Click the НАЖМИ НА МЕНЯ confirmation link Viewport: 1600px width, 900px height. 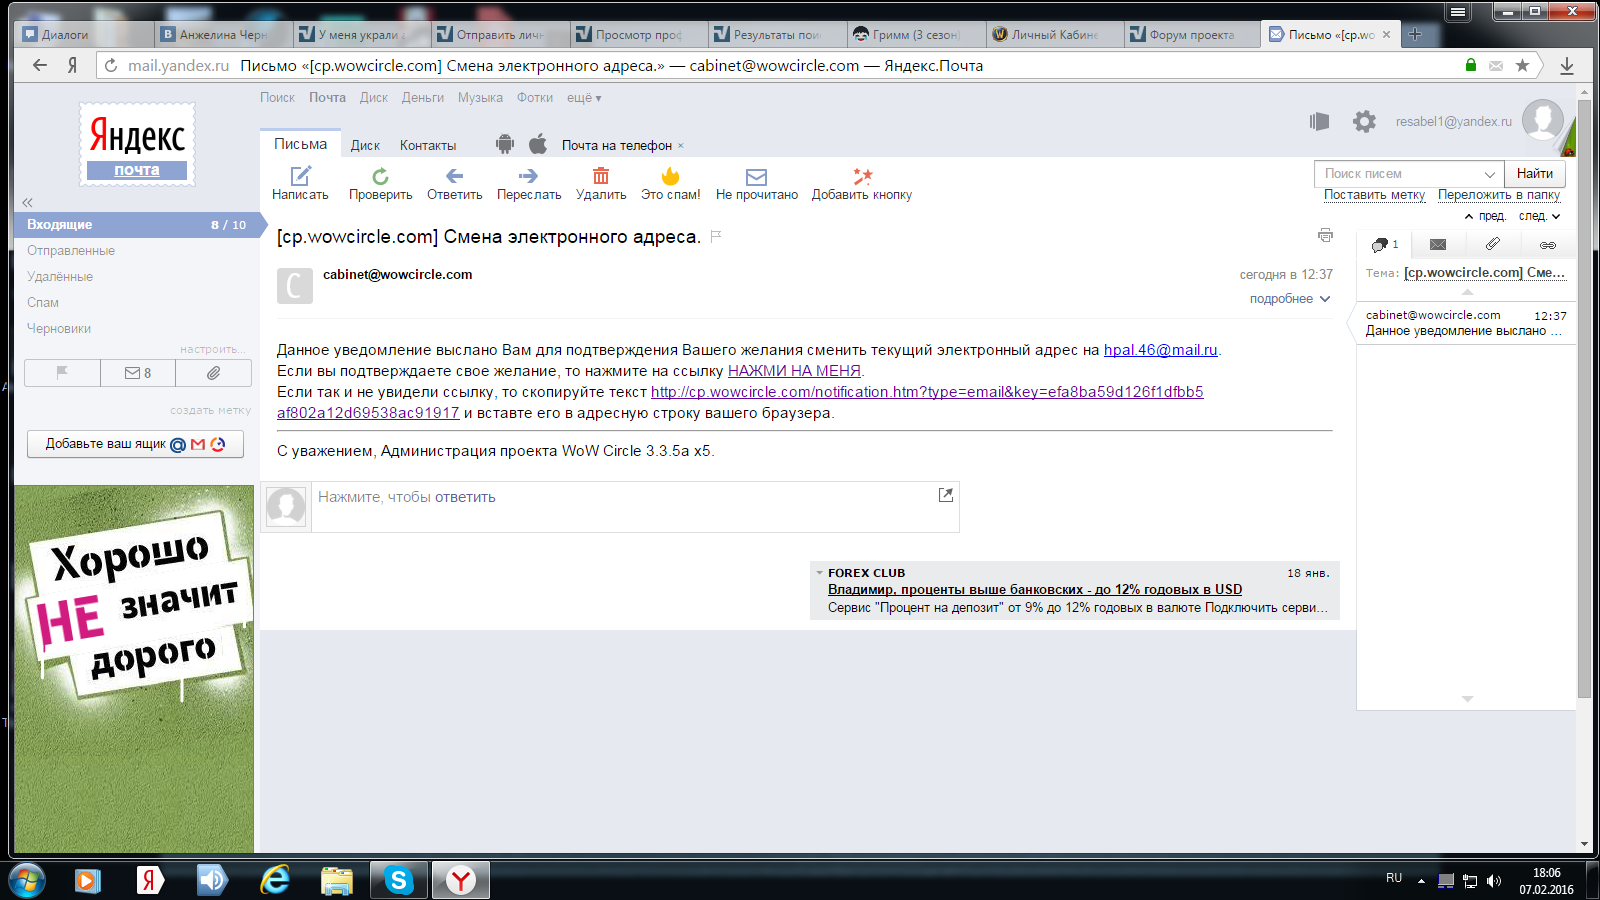(x=794, y=371)
